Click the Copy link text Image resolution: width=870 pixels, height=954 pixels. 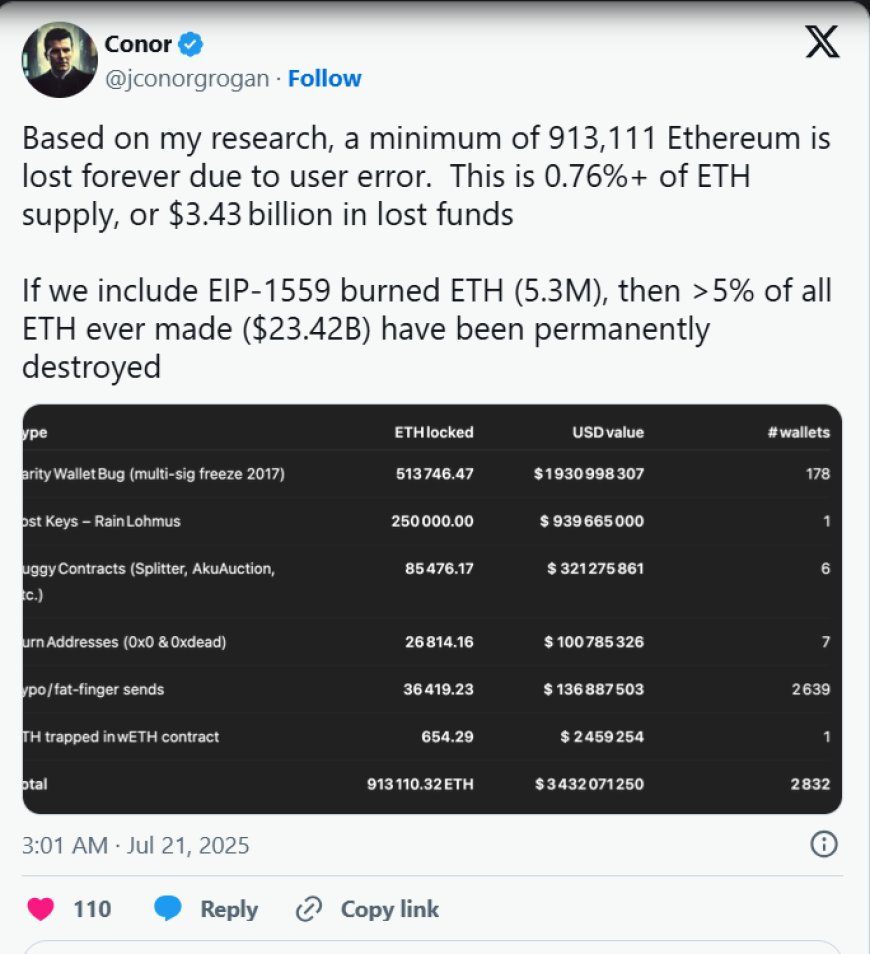[x=390, y=909]
